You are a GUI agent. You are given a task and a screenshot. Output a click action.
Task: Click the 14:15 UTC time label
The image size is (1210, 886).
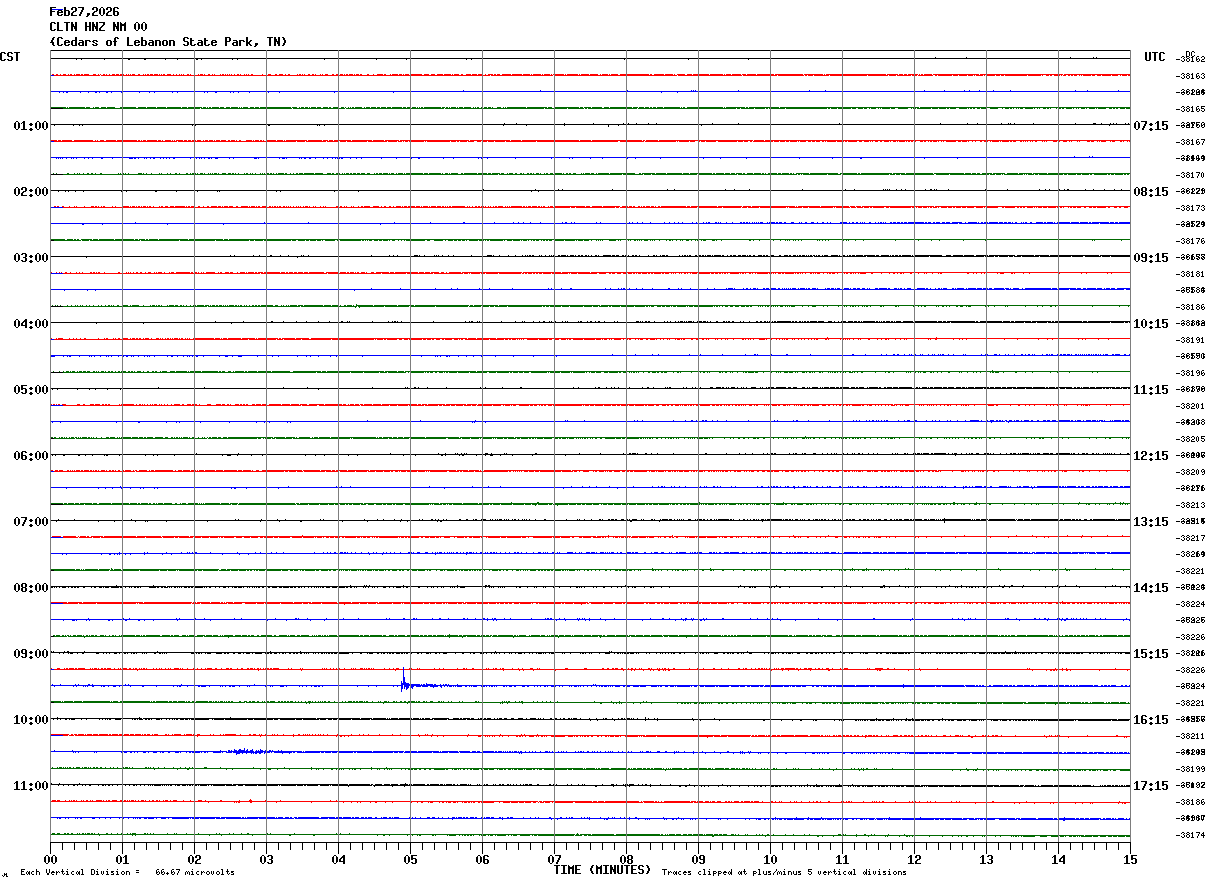(1151, 588)
